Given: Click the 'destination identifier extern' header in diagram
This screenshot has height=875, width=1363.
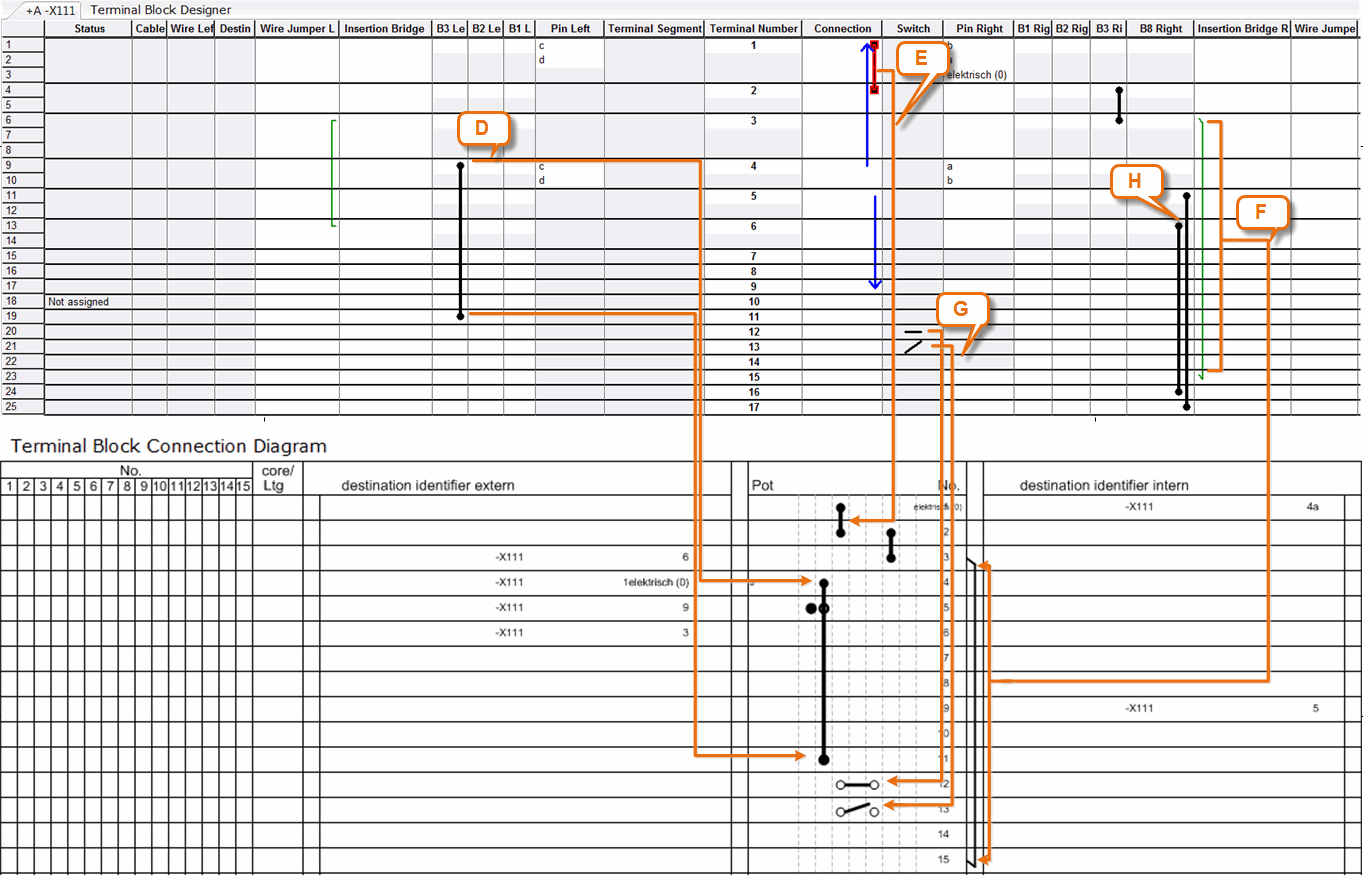Looking at the screenshot, I should pyautogui.click(x=428, y=486).
